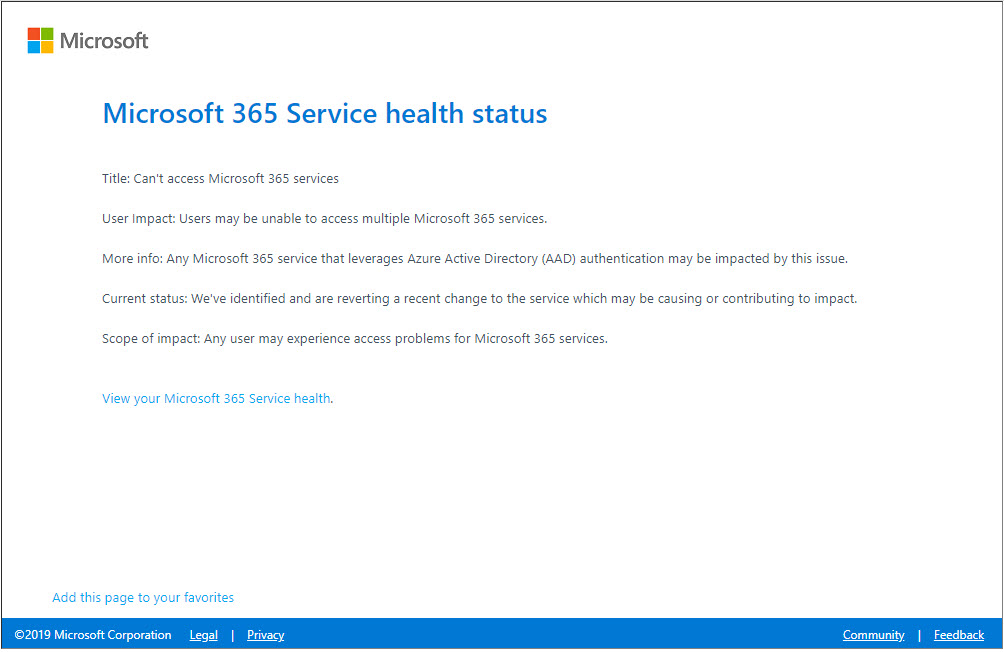Click the Title: Can't access Microsoft 365 services line
The width and height of the screenshot is (1004, 652).
point(220,179)
